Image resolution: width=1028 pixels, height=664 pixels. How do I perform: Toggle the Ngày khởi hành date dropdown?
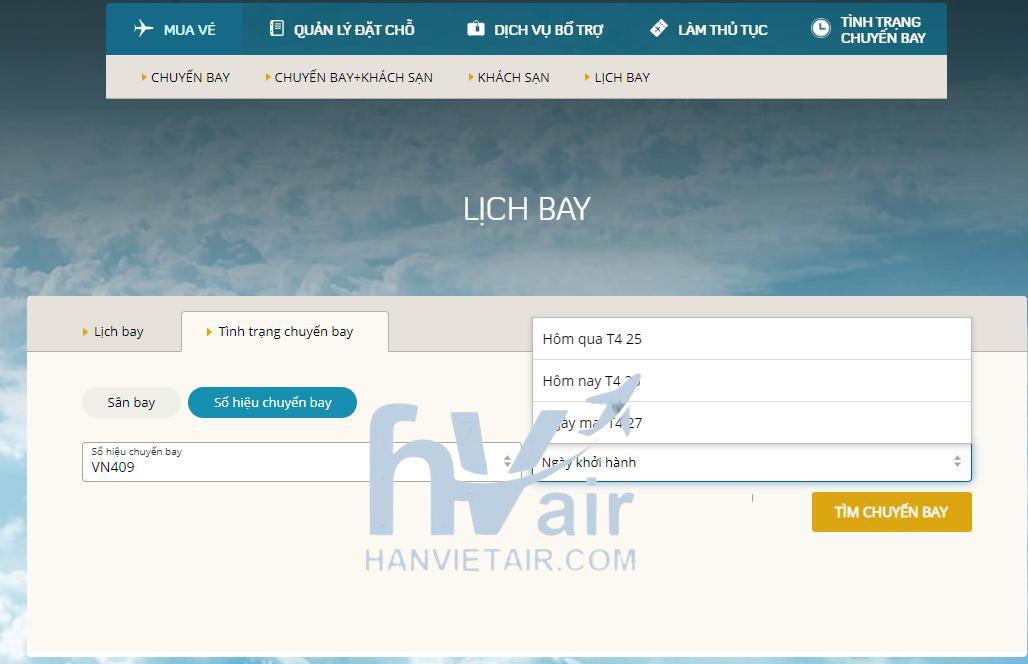(x=956, y=462)
